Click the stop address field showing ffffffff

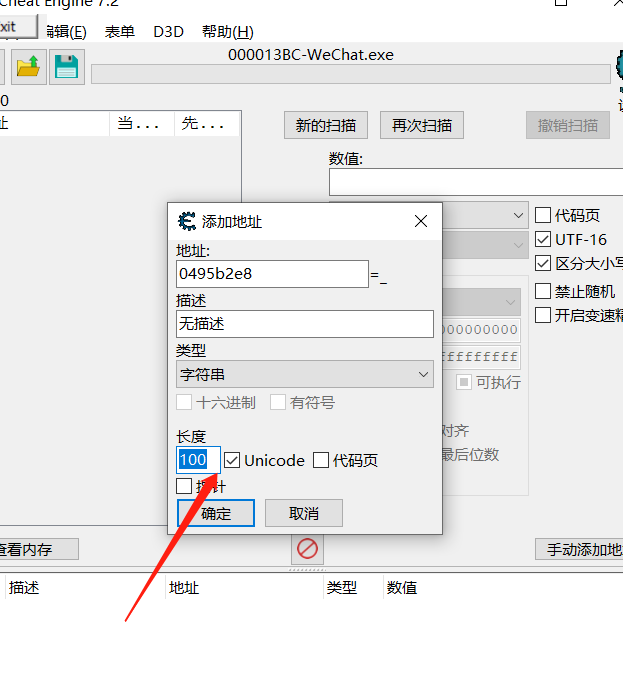coord(481,357)
